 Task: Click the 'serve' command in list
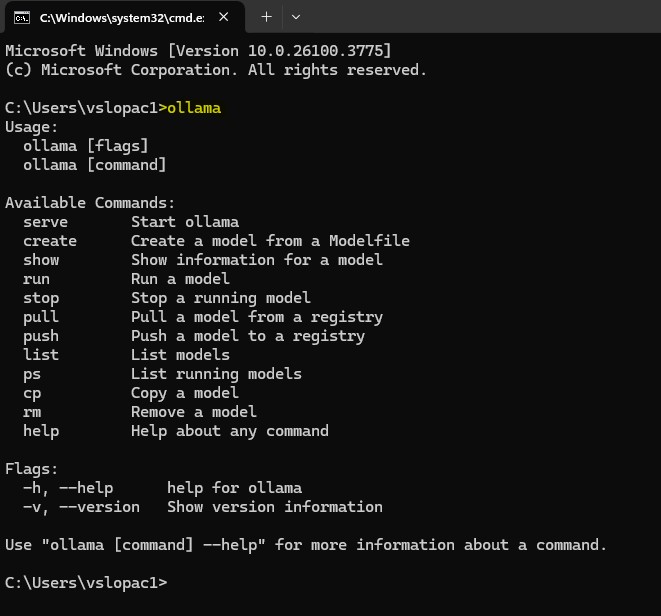(46, 222)
